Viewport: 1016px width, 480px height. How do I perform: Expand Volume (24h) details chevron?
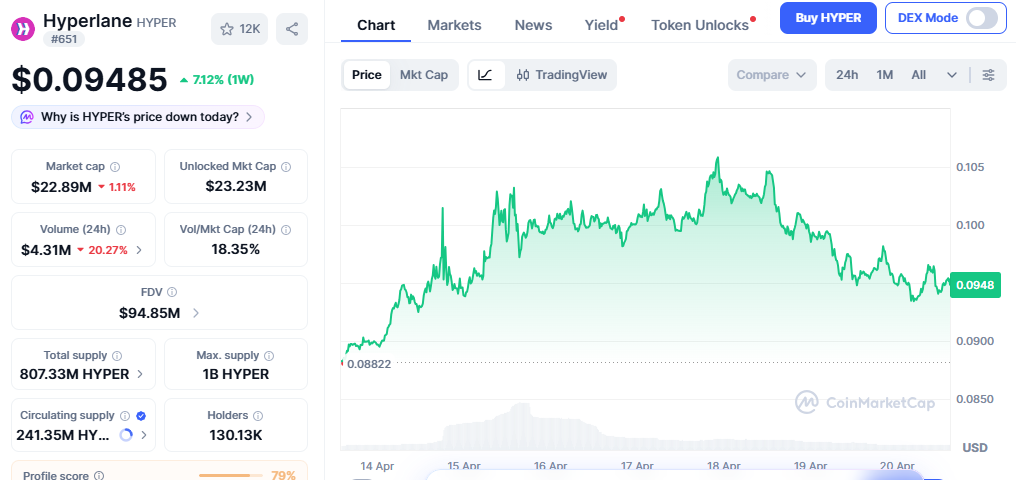[x=139, y=249]
